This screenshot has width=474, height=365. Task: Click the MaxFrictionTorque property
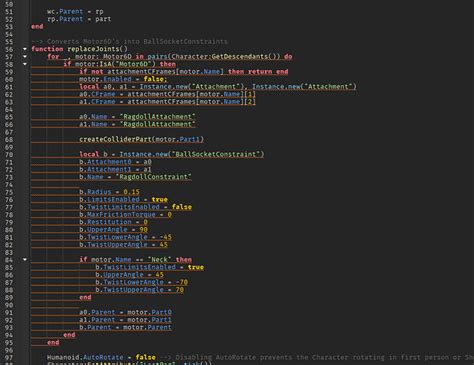[121, 214]
